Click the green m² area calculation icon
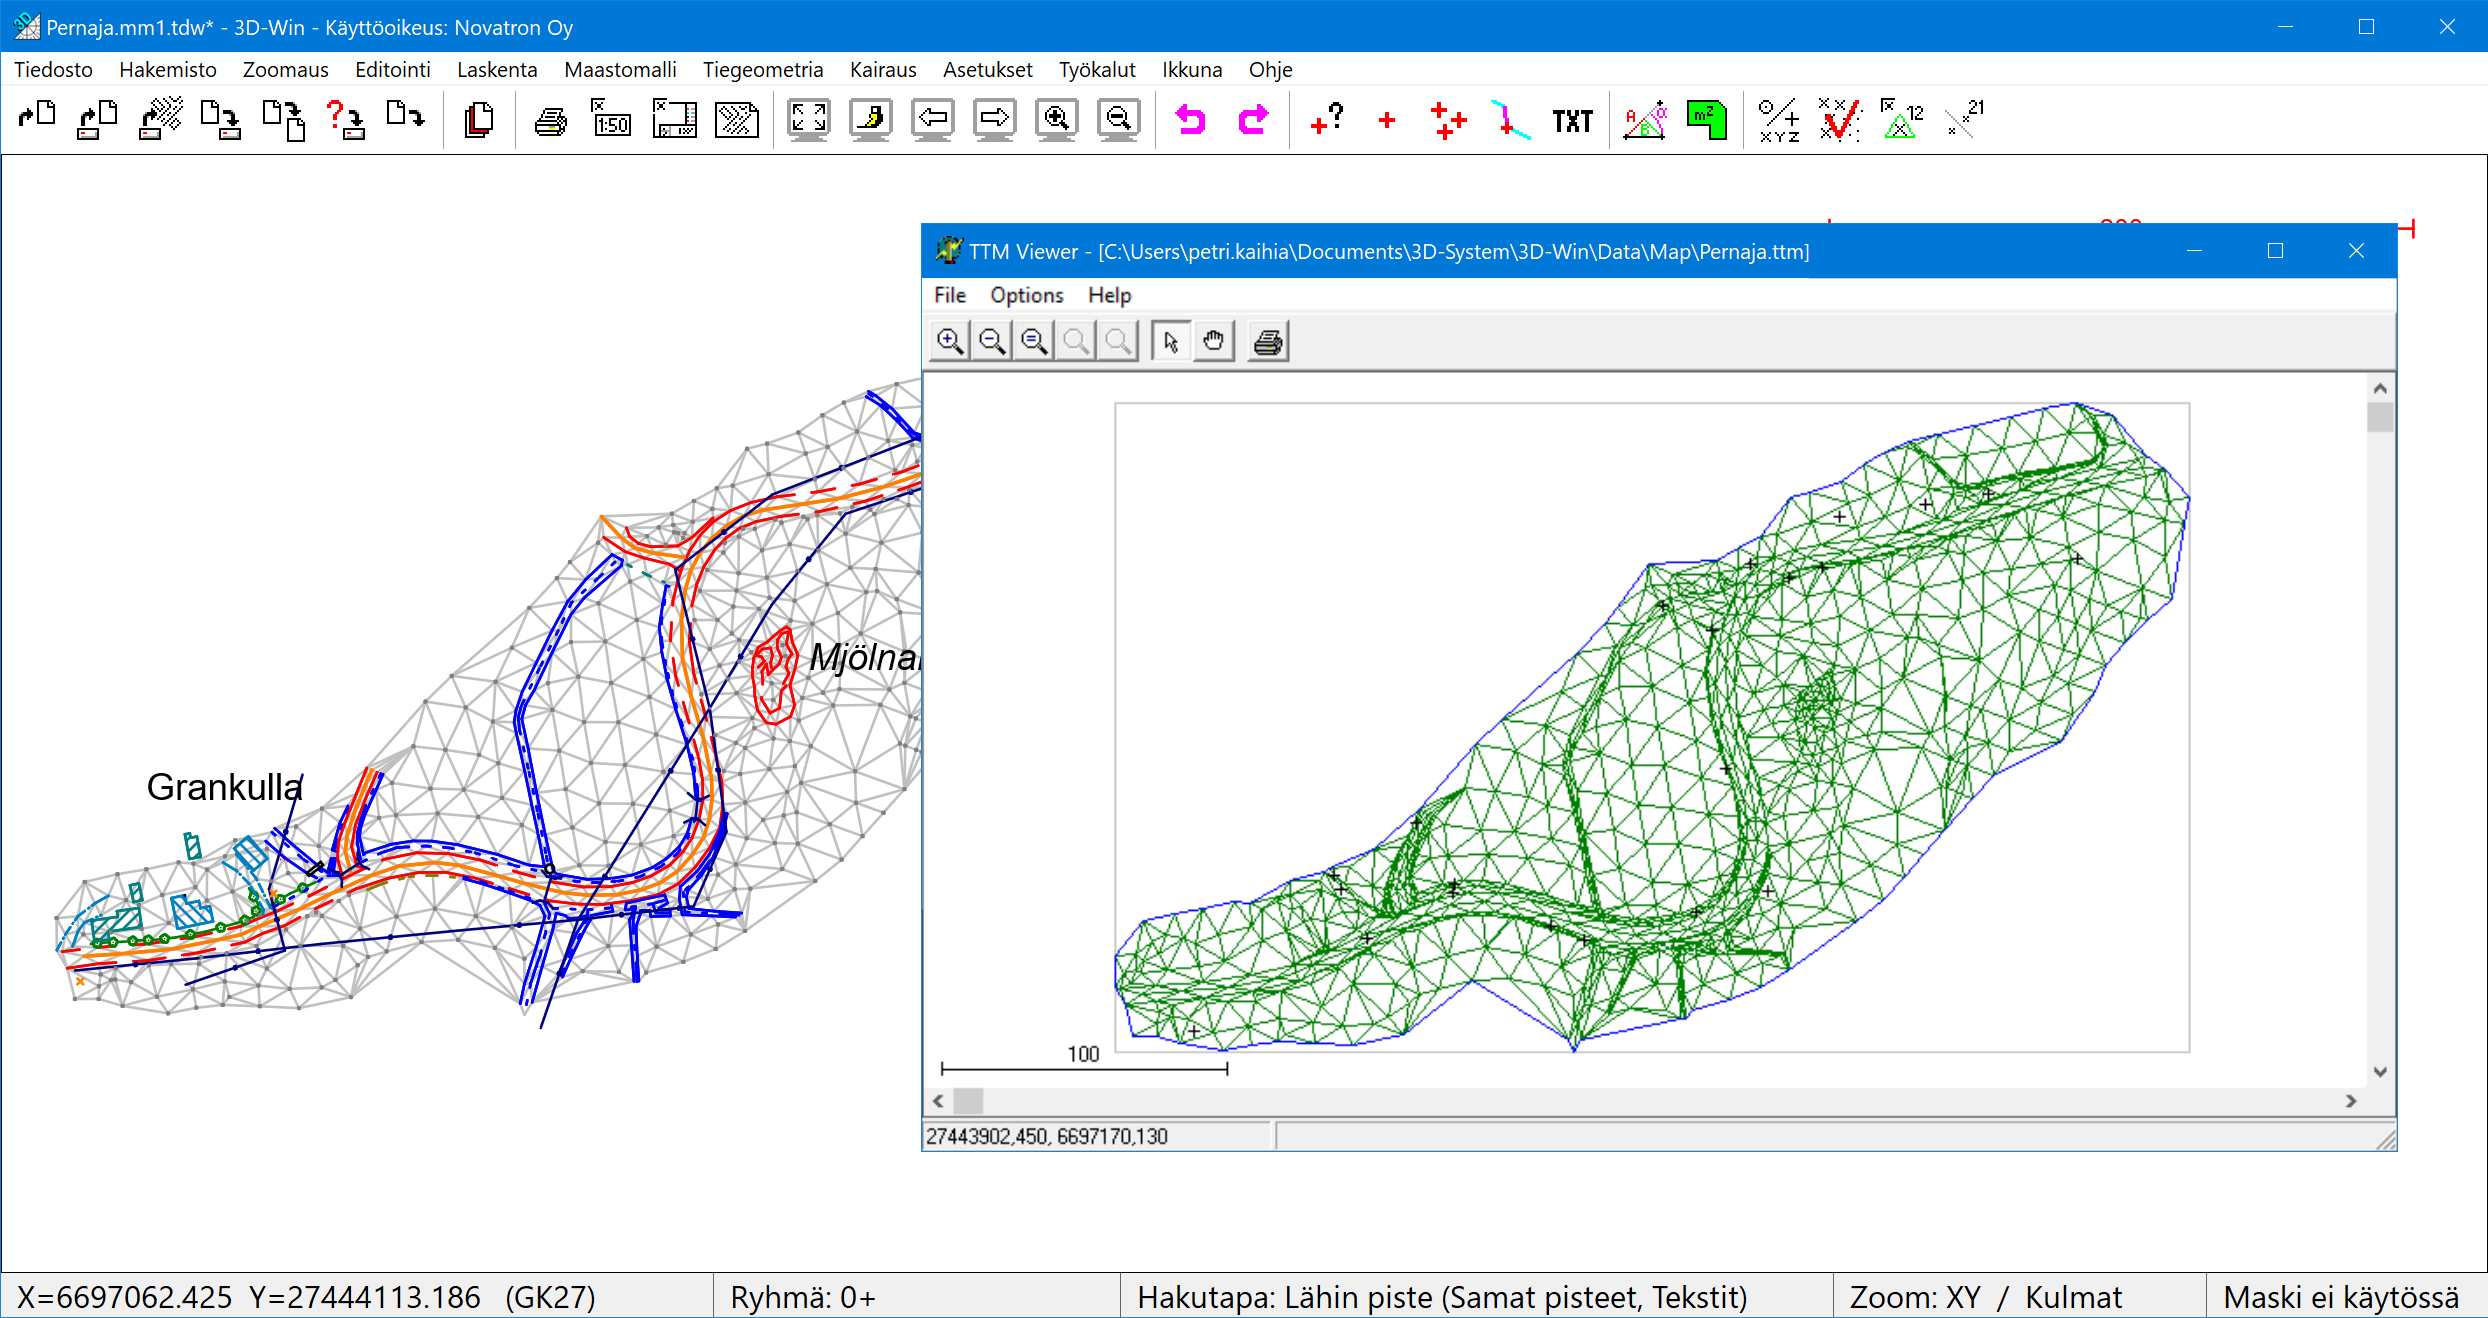2488x1318 pixels. tap(1706, 120)
